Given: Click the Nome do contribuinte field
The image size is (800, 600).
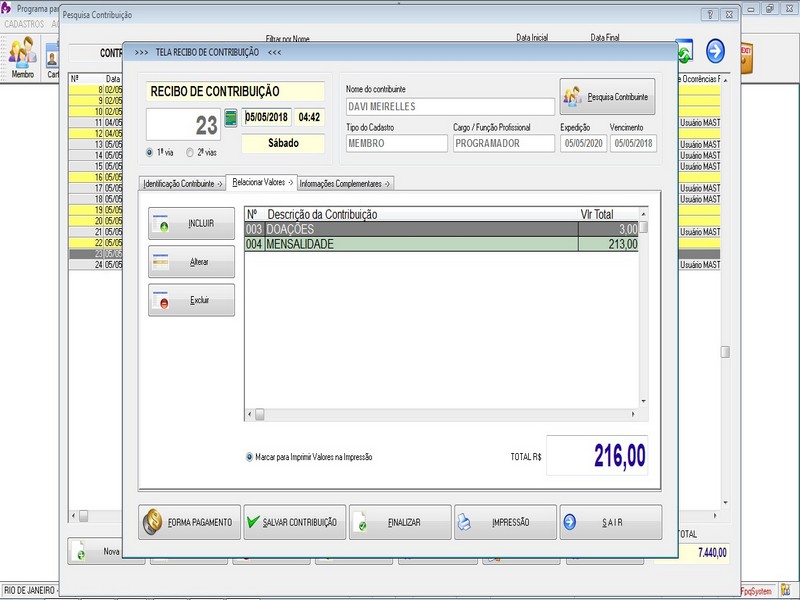Looking at the screenshot, I should tap(450, 107).
